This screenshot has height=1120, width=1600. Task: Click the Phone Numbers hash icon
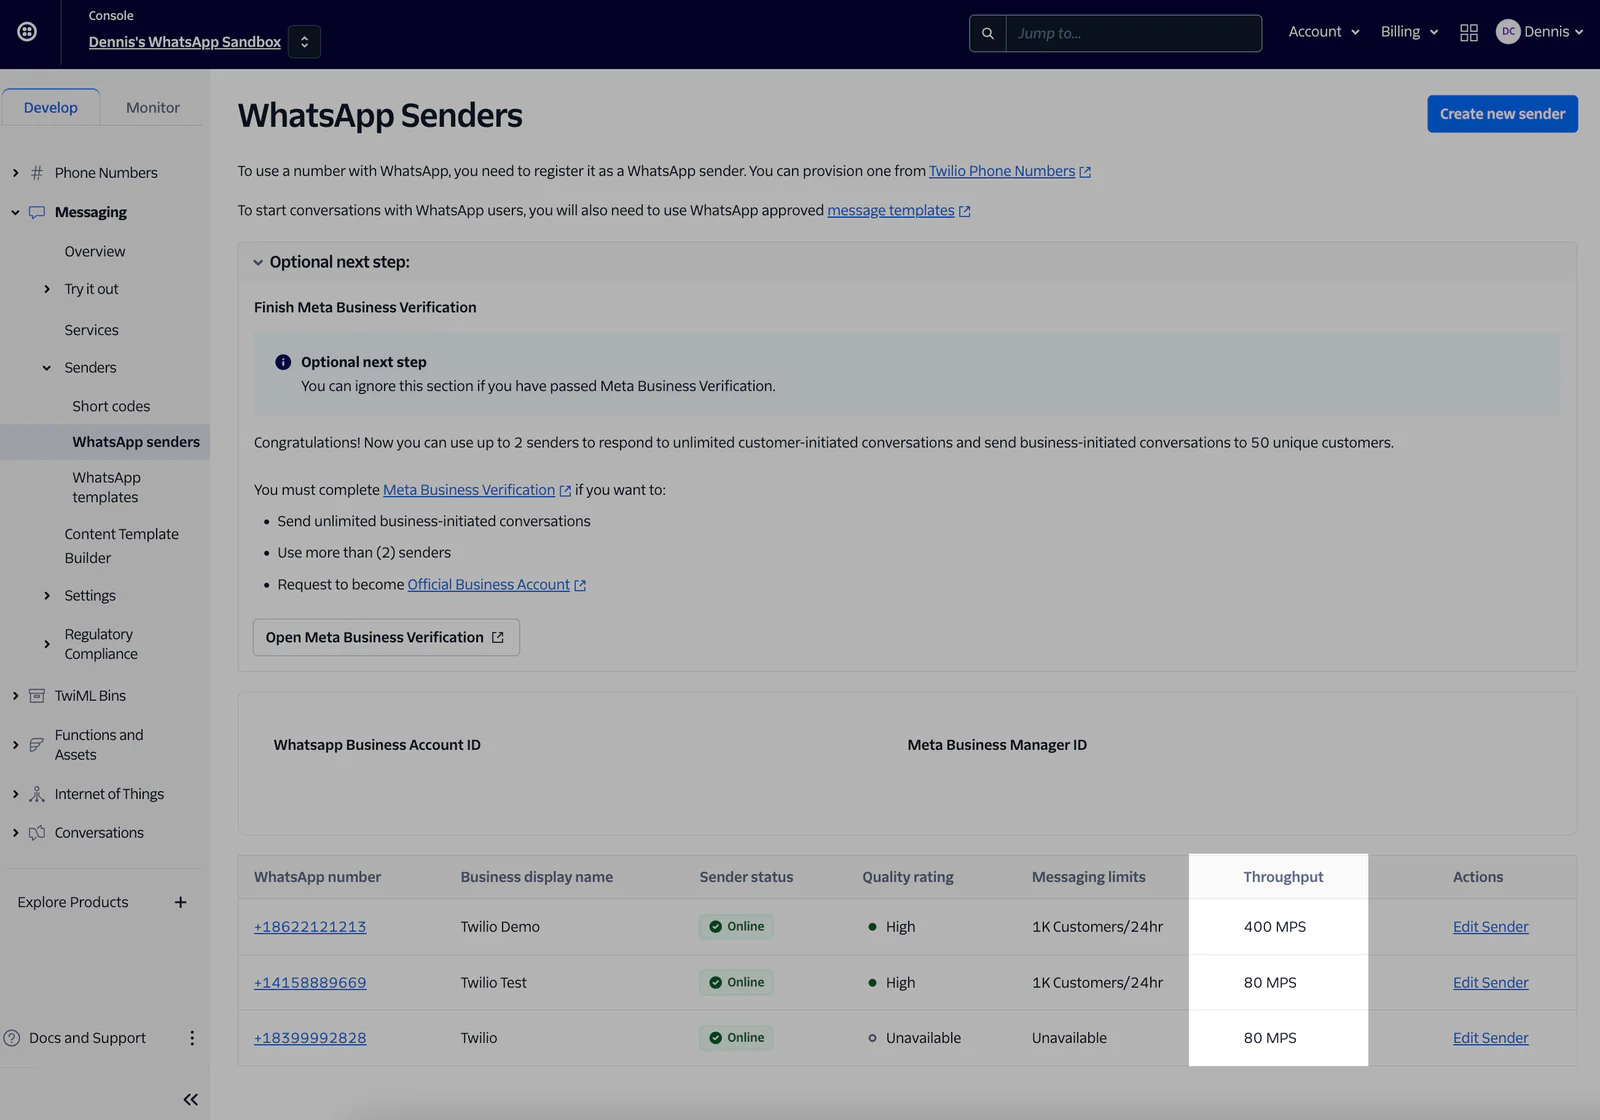(37, 173)
